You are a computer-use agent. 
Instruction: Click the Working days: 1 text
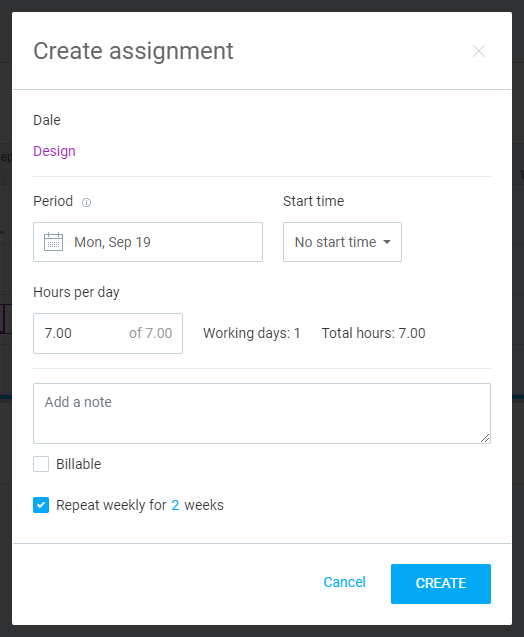(x=252, y=333)
